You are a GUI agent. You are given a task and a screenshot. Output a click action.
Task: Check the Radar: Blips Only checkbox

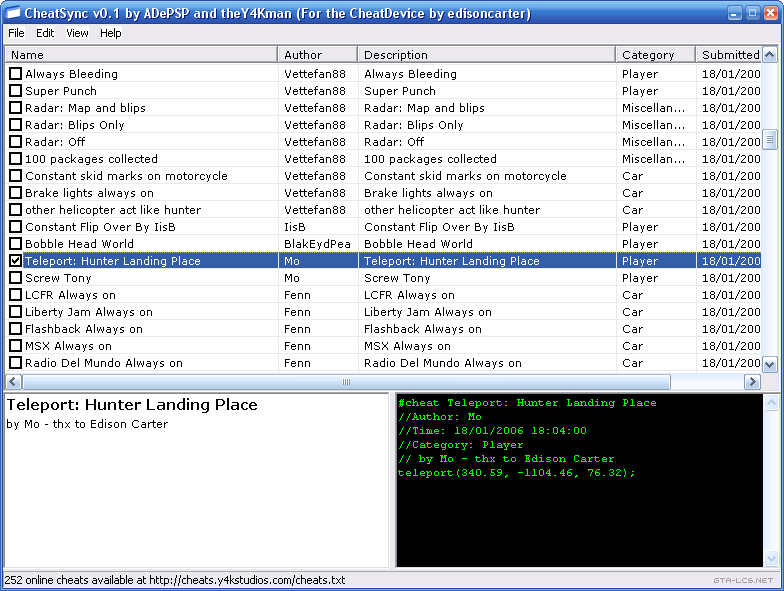click(16, 125)
